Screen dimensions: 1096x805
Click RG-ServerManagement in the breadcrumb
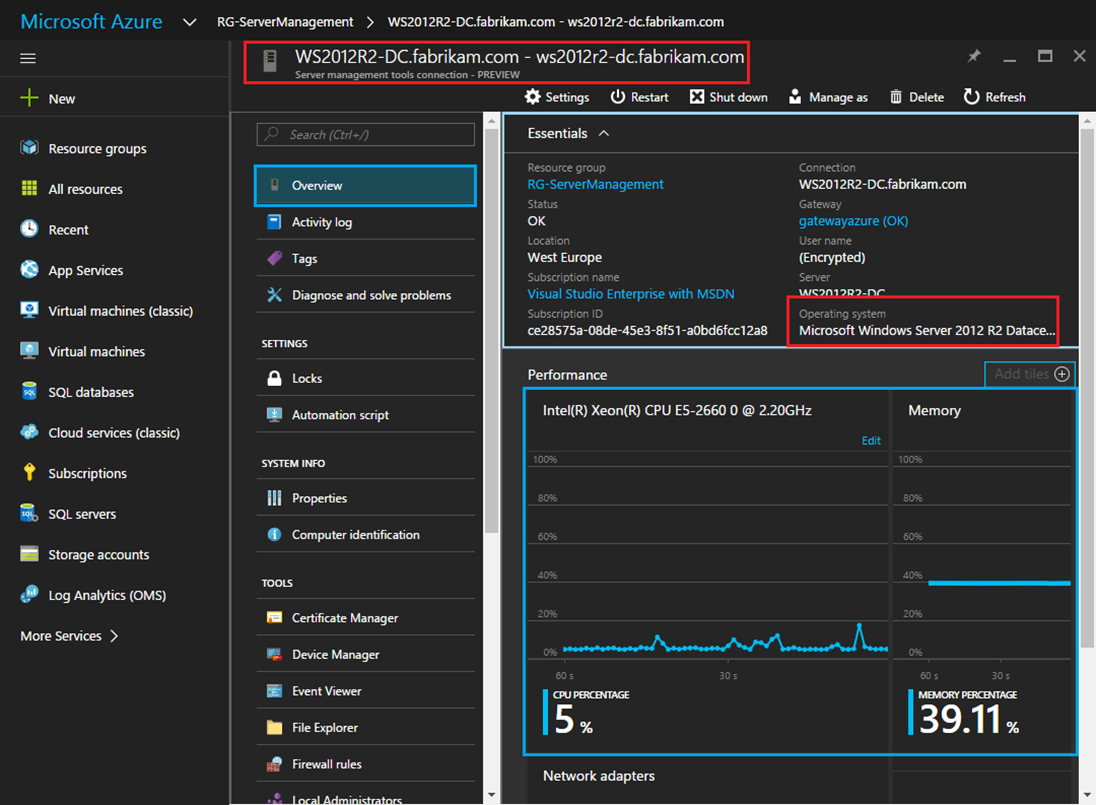coord(284,22)
